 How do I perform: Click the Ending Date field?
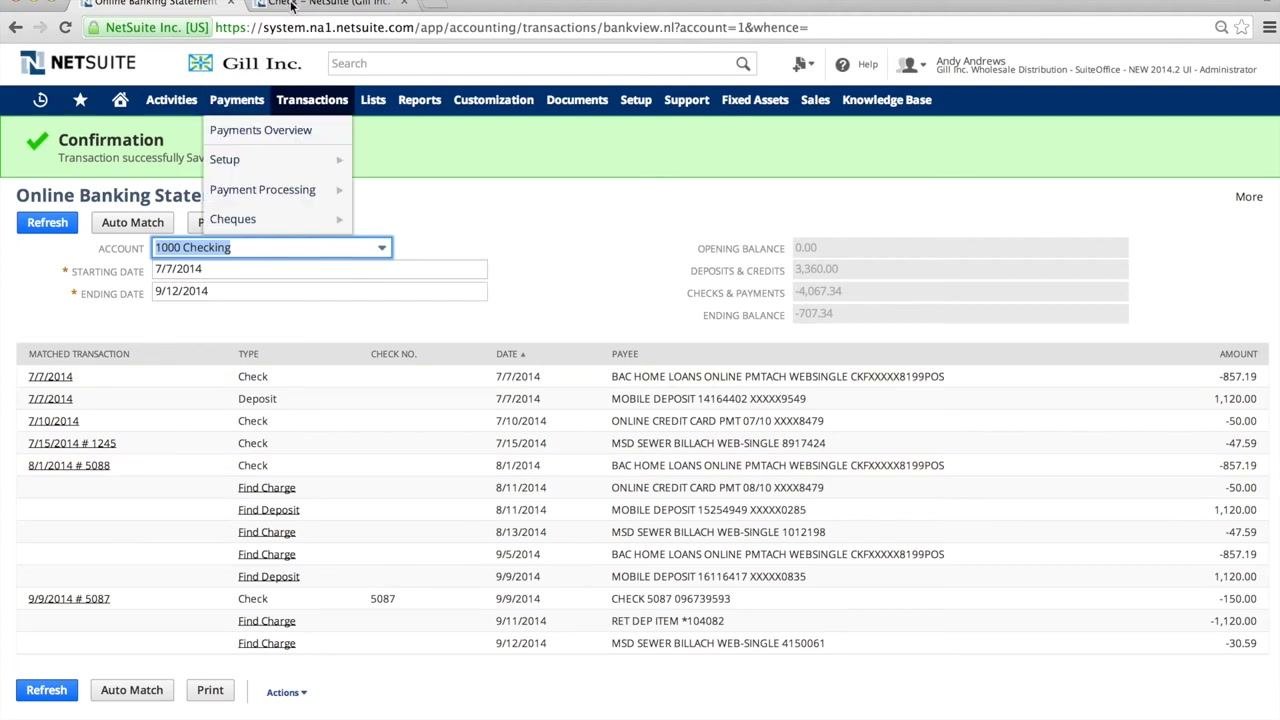point(319,291)
